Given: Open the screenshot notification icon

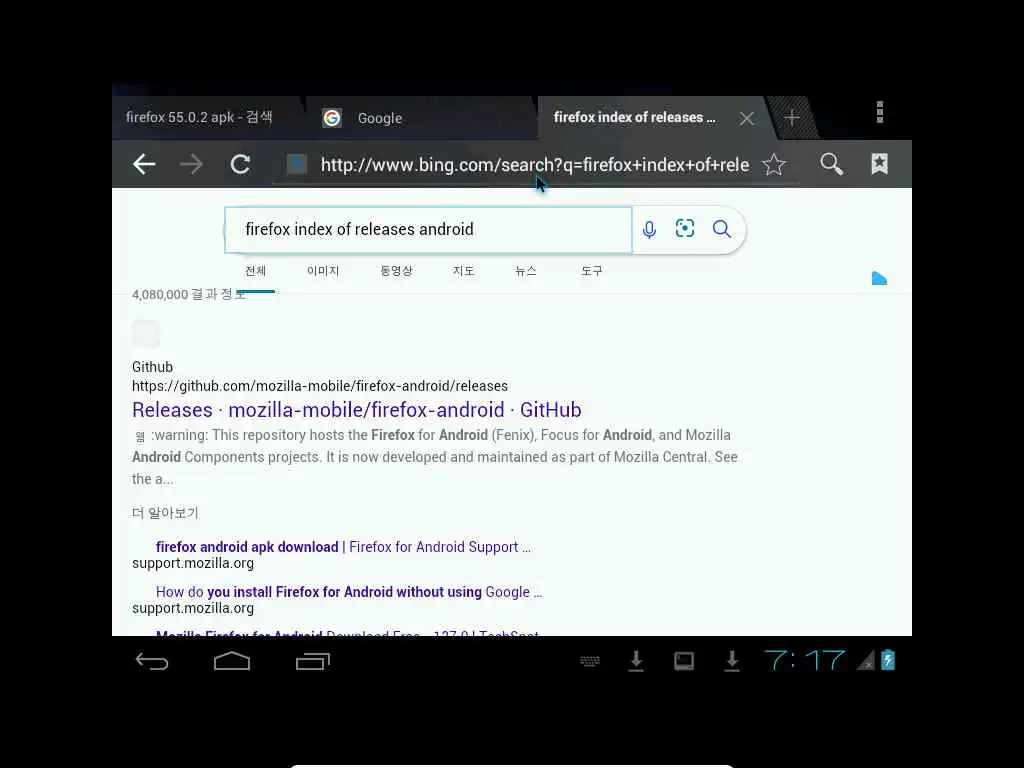Looking at the screenshot, I should [x=684, y=662].
